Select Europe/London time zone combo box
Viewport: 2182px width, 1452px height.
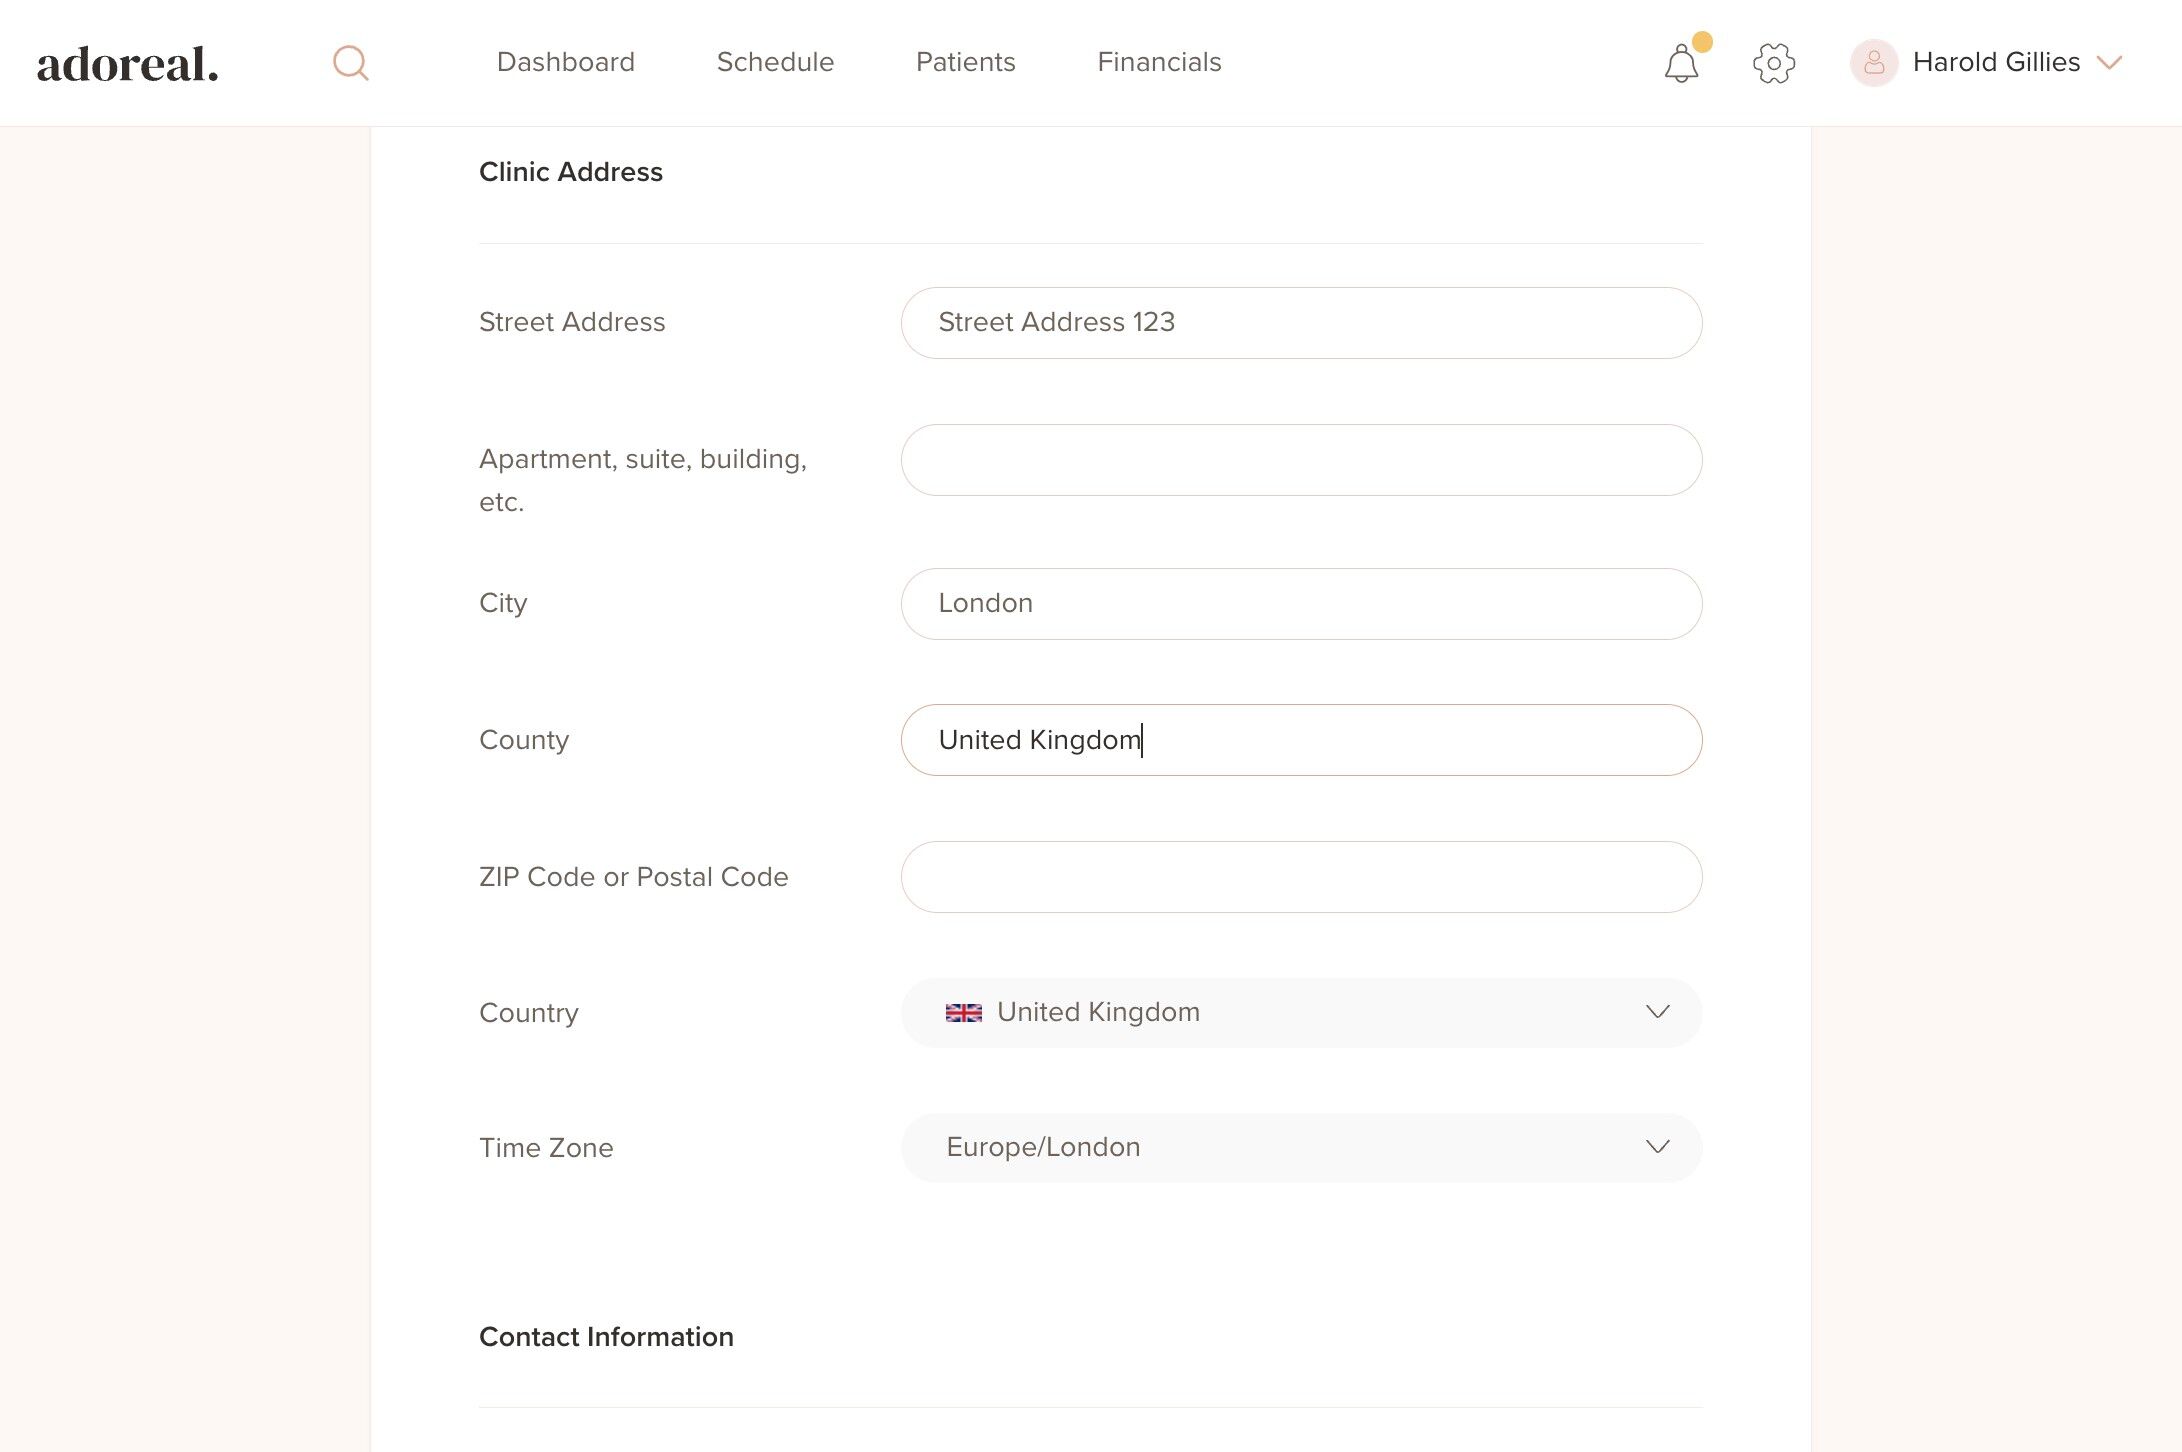1280,1147
